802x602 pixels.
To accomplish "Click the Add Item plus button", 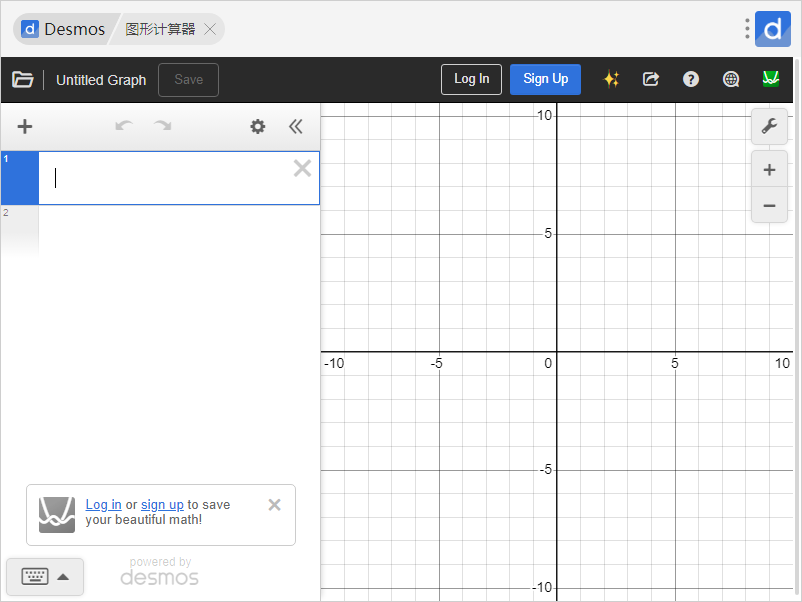I will [25, 126].
